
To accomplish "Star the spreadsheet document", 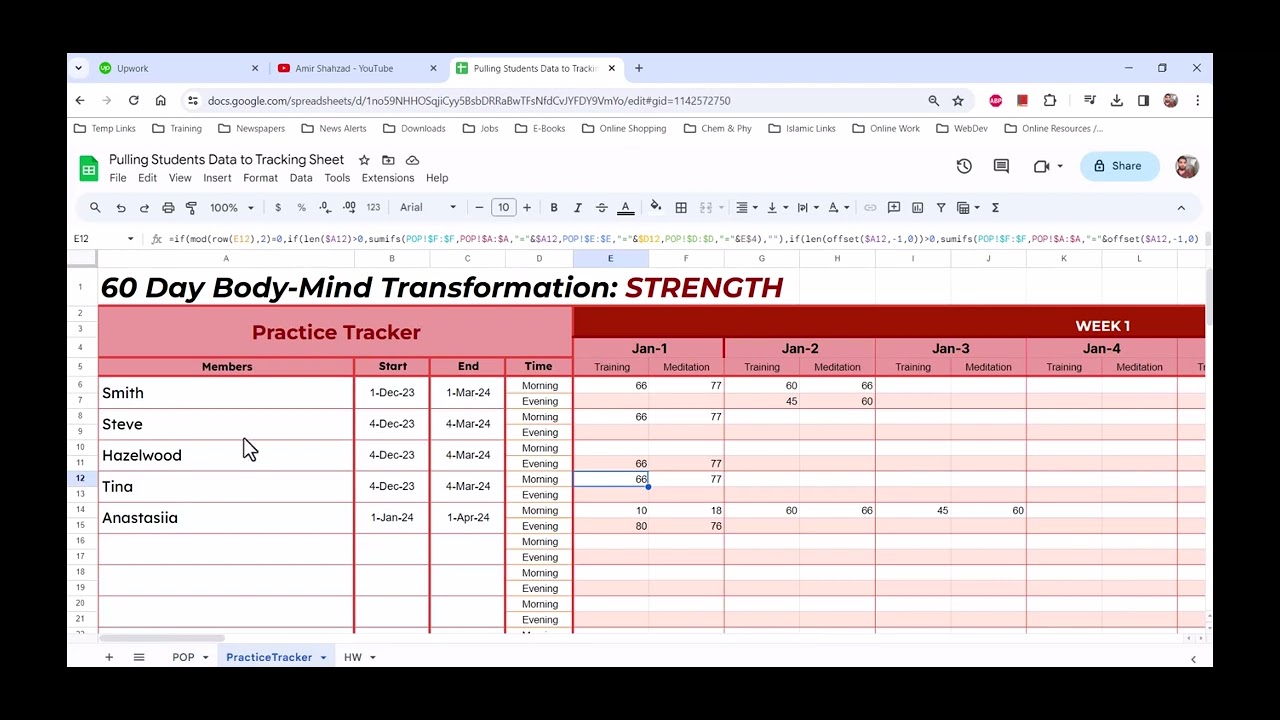I will click(x=364, y=160).
